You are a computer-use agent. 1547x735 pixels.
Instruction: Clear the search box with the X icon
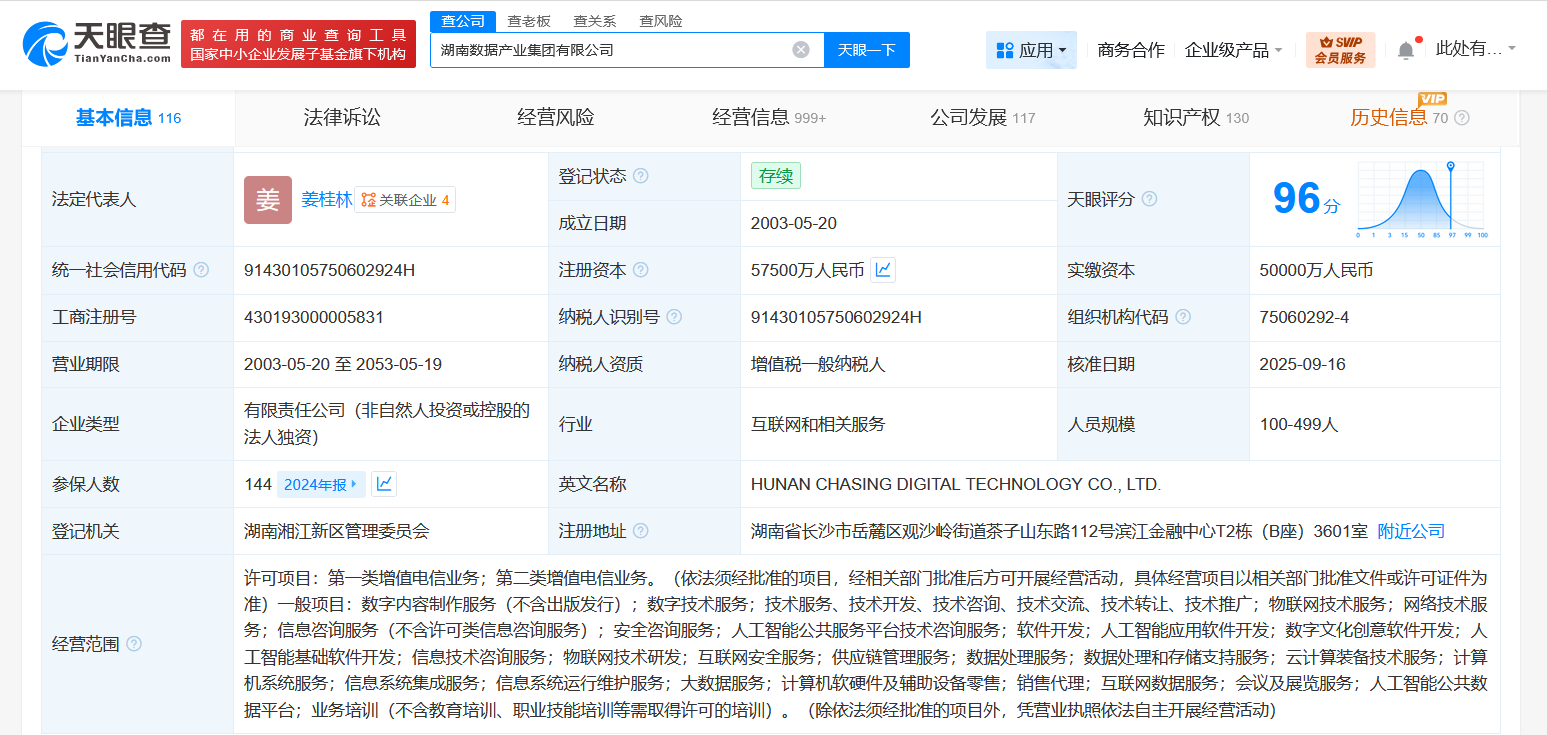(x=799, y=49)
